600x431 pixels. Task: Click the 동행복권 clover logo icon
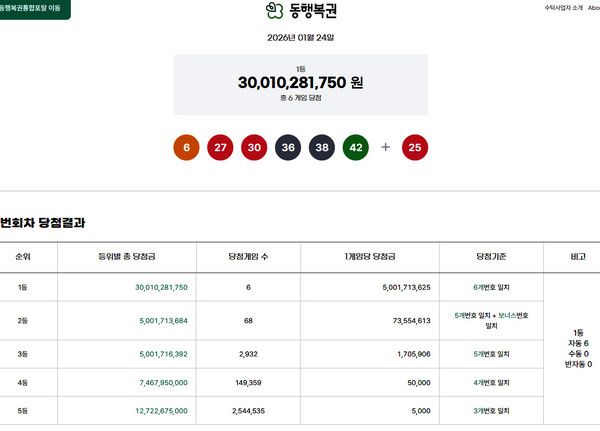pyautogui.click(x=274, y=11)
